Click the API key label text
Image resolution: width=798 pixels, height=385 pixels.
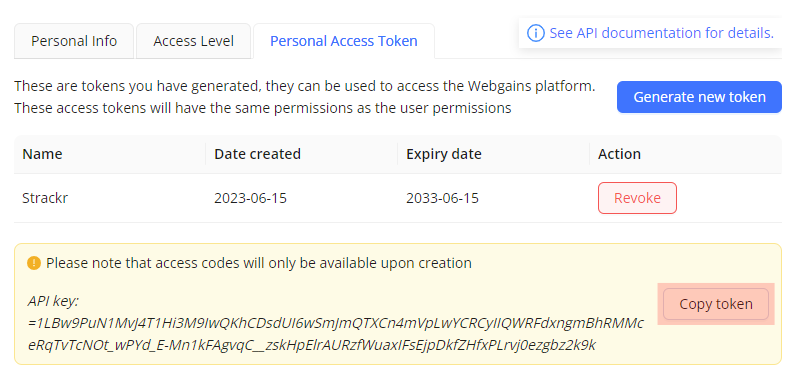pos(53,301)
